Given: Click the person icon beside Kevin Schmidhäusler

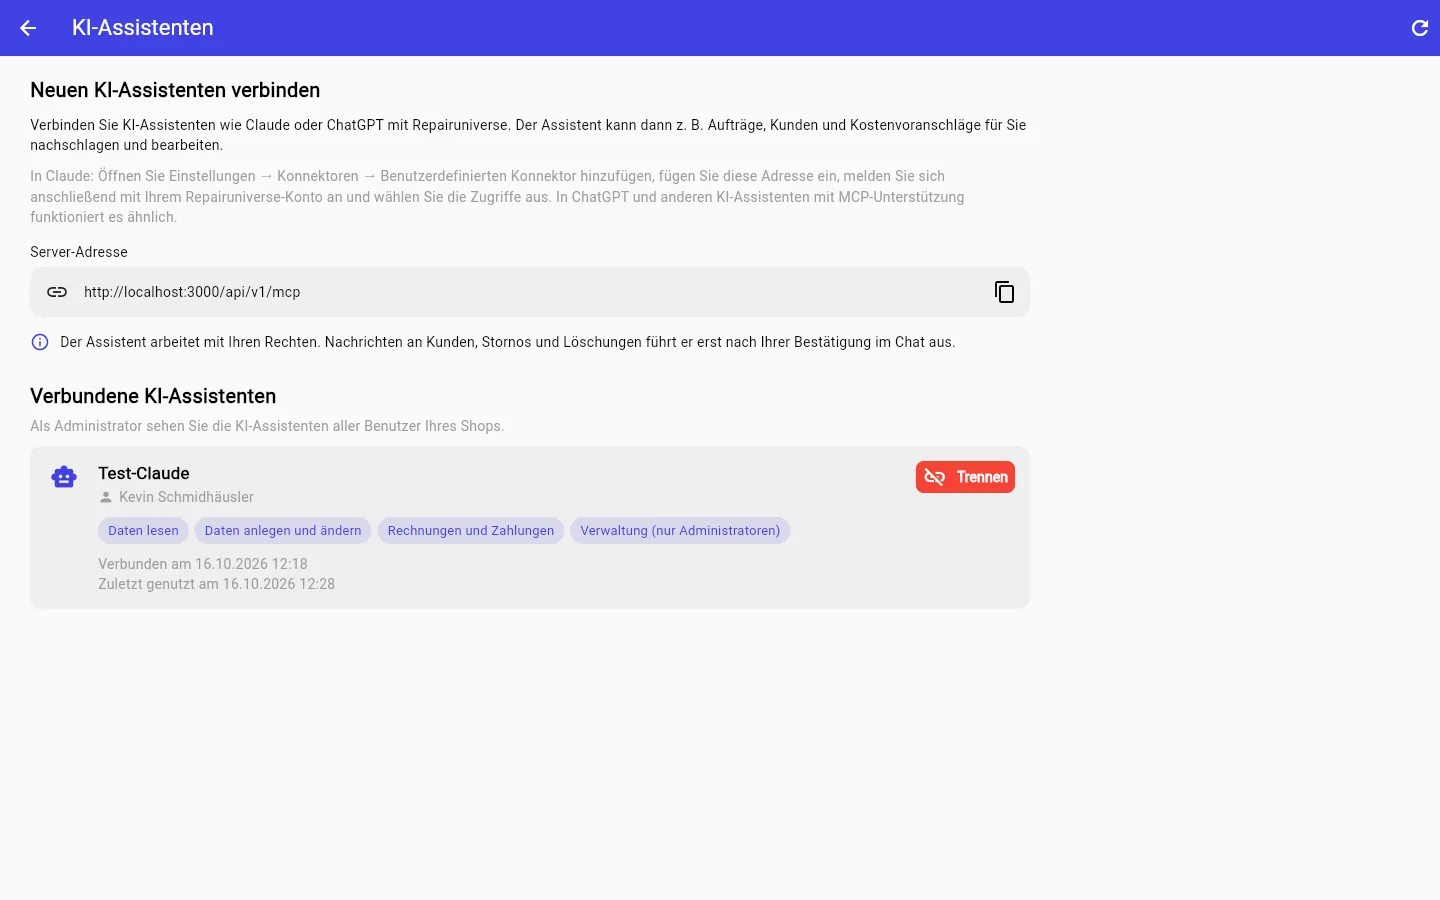Looking at the screenshot, I should 106,497.
